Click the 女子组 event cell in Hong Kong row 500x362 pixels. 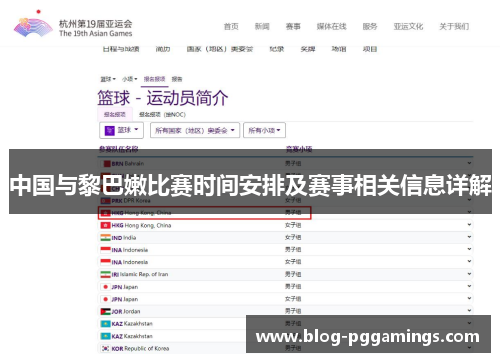(x=293, y=225)
